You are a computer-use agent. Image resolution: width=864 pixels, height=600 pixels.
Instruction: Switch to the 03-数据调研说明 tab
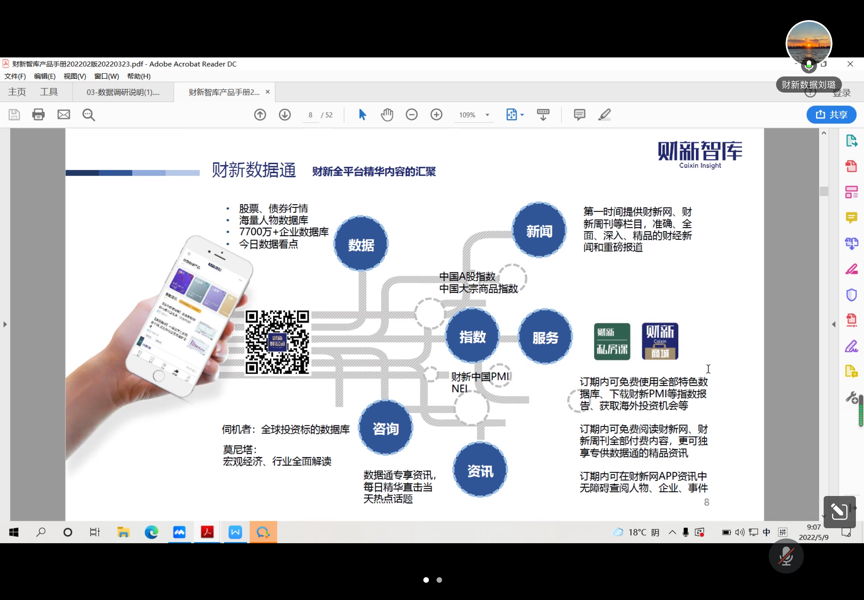click(x=123, y=92)
